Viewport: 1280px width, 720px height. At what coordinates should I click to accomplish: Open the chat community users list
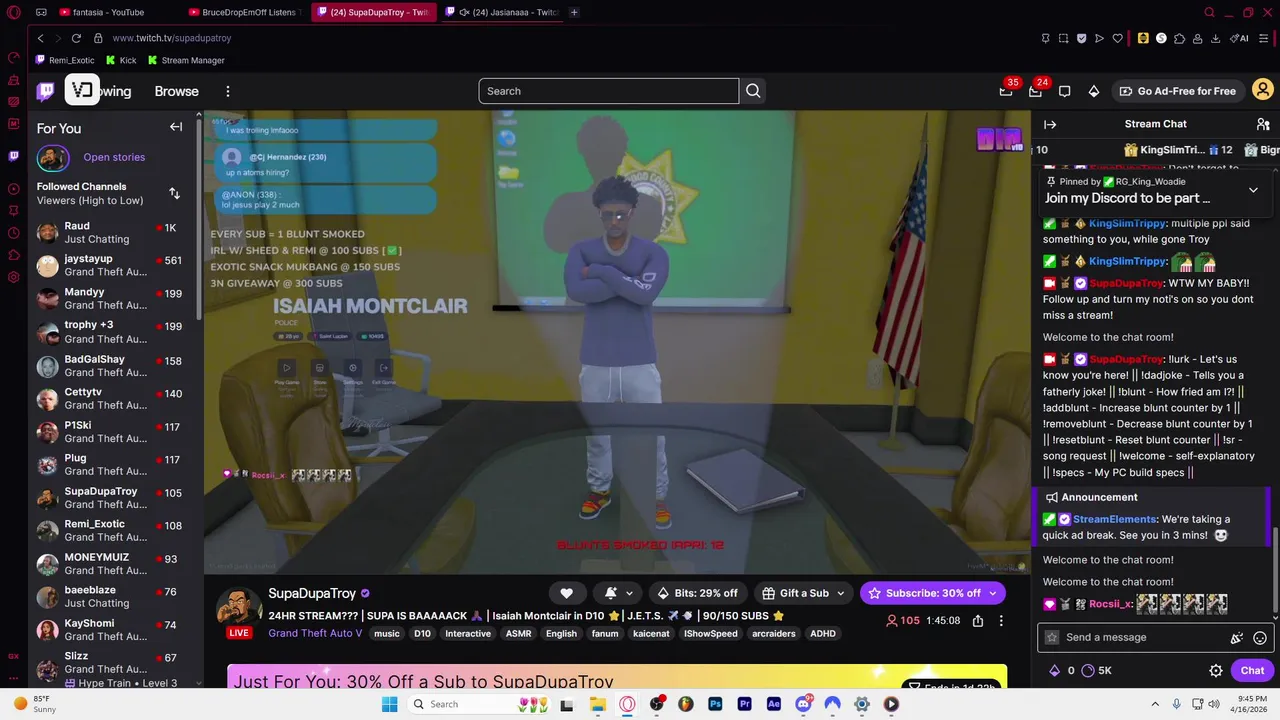pyautogui.click(x=1263, y=124)
